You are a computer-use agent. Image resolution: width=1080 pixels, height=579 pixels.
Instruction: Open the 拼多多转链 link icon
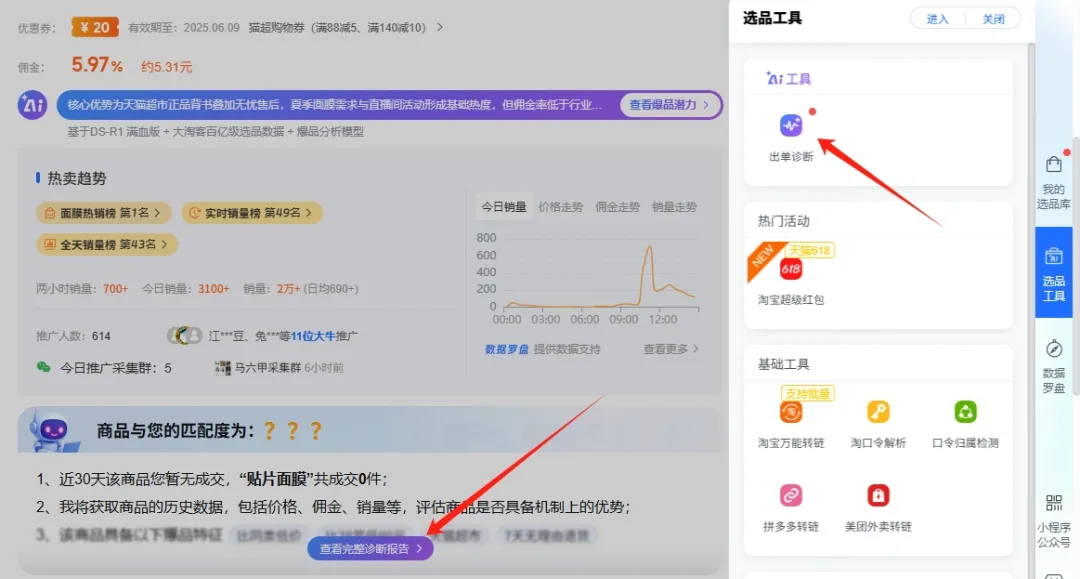coord(791,495)
